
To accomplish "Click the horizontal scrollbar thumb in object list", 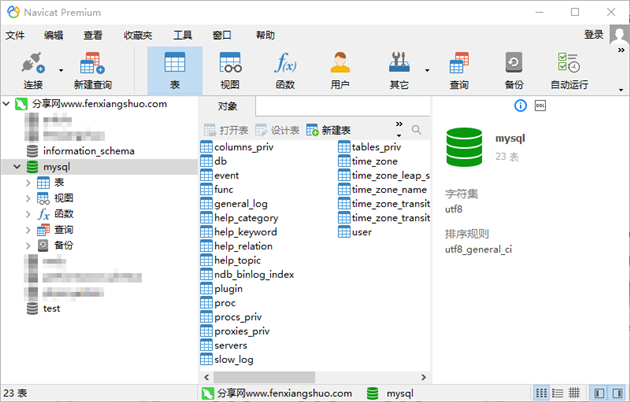I will 264,377.
